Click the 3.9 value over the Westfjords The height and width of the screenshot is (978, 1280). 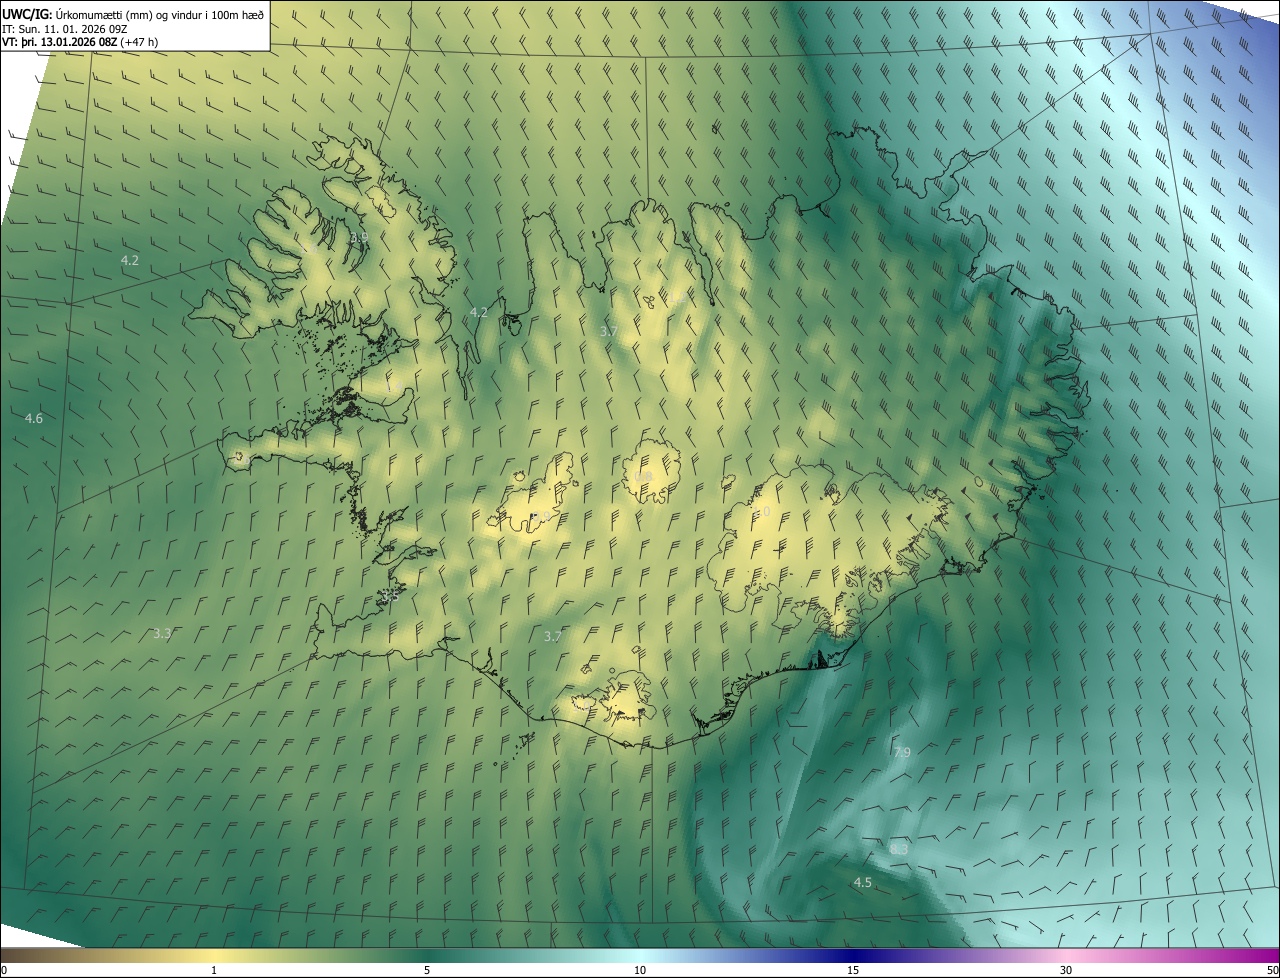pos(359,237)
